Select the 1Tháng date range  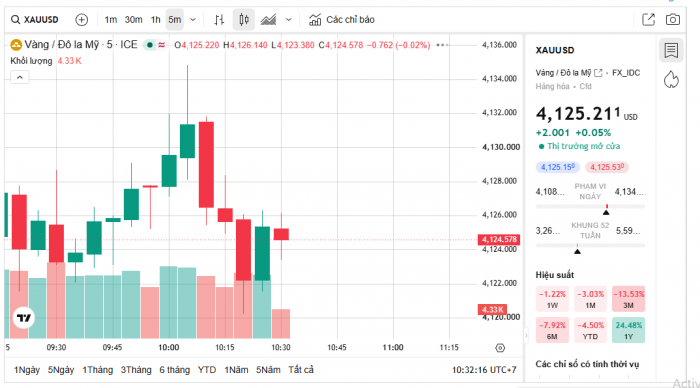(97, 370)
